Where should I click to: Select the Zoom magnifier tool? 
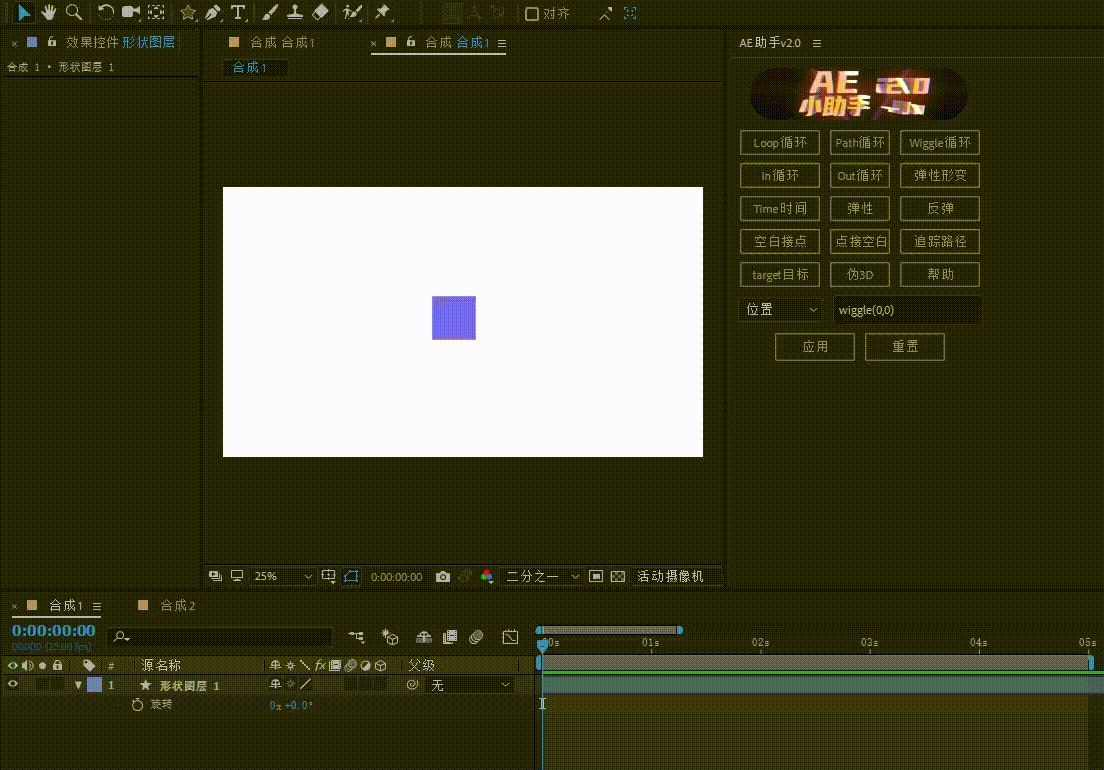tap(73, 13)
